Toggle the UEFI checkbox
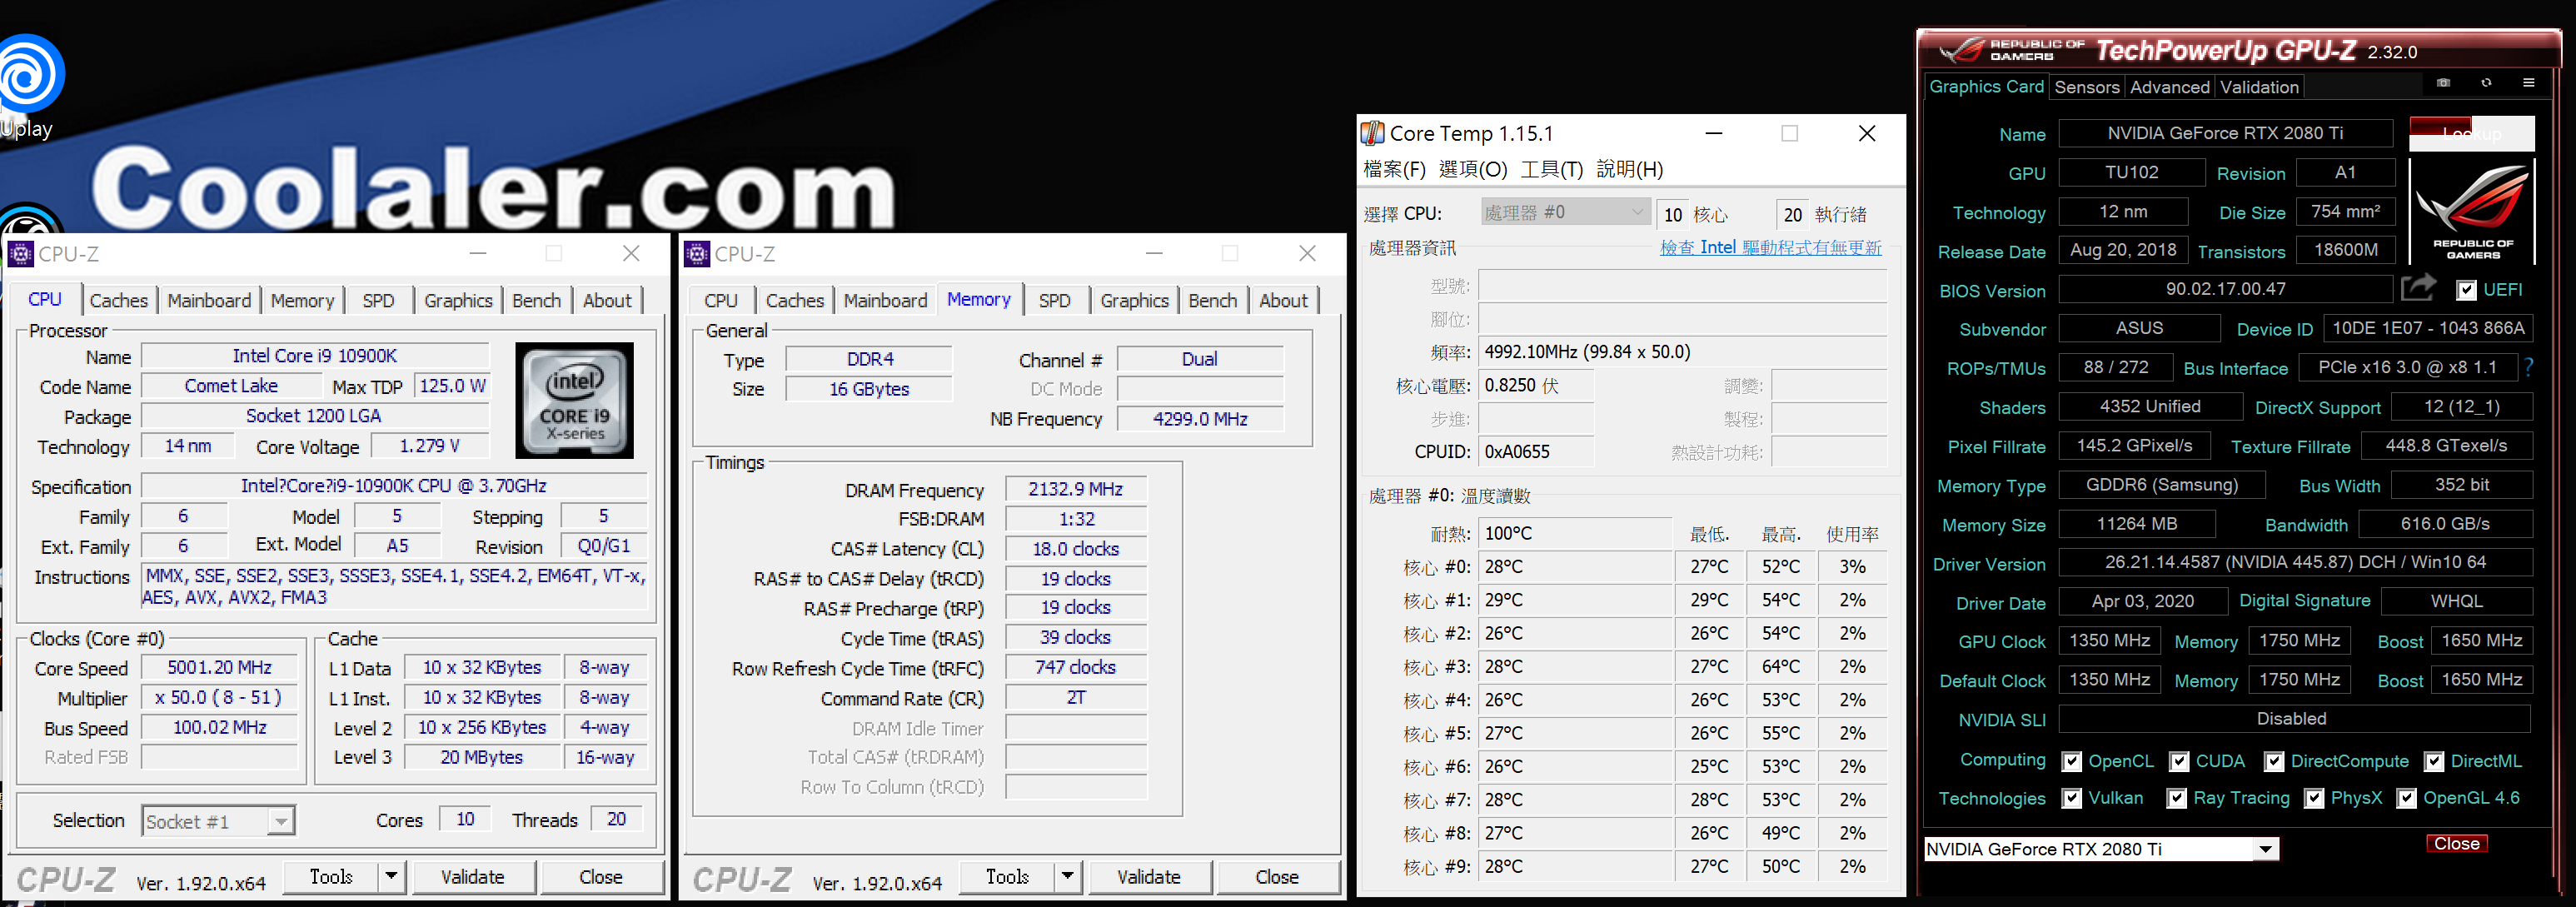2576x907 pixels. click(x=2466, y=290)
